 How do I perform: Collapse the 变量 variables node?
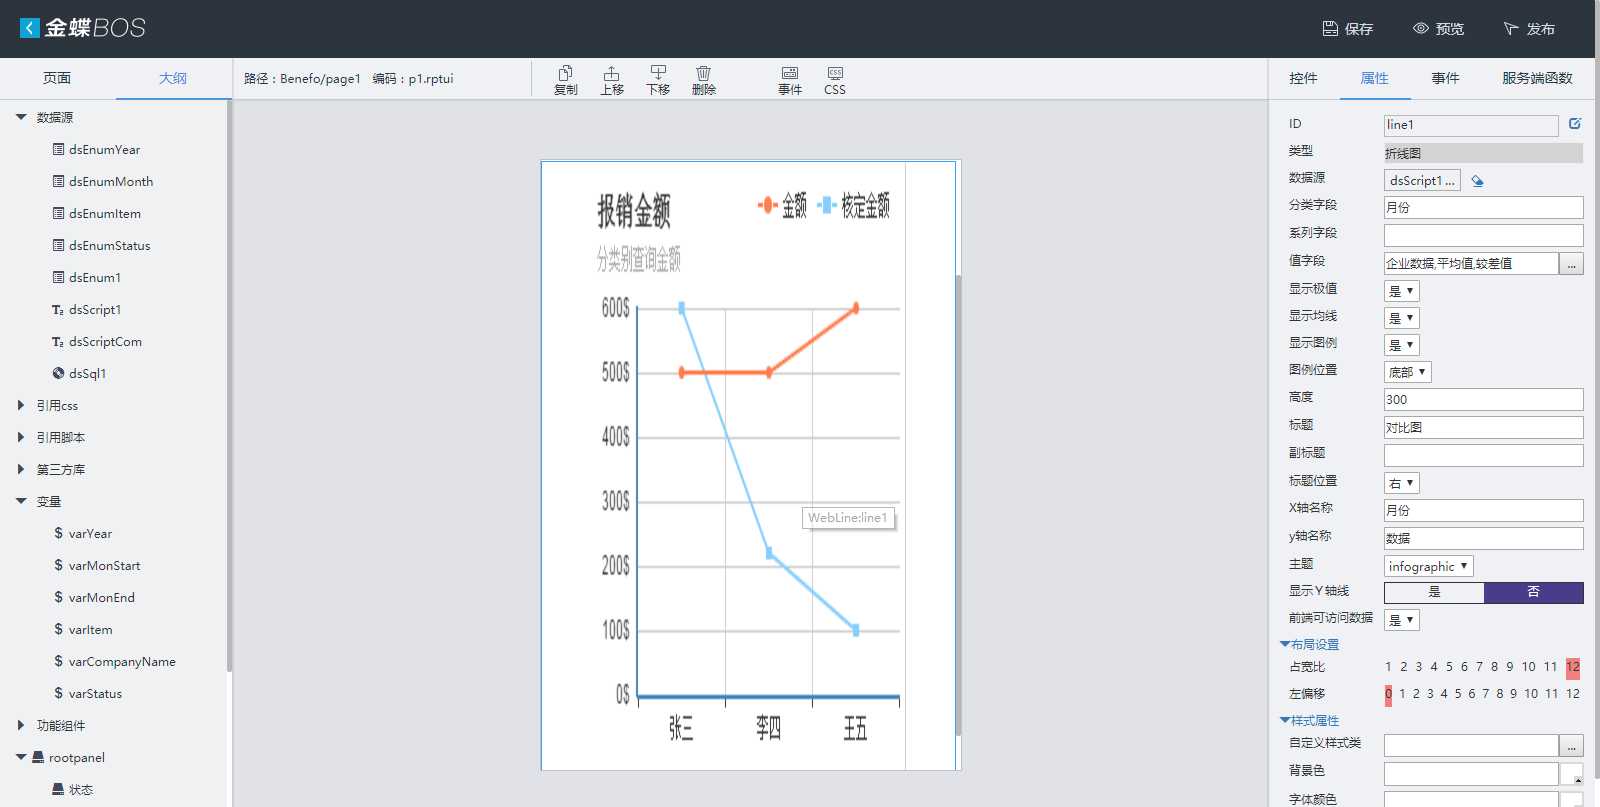21,501
